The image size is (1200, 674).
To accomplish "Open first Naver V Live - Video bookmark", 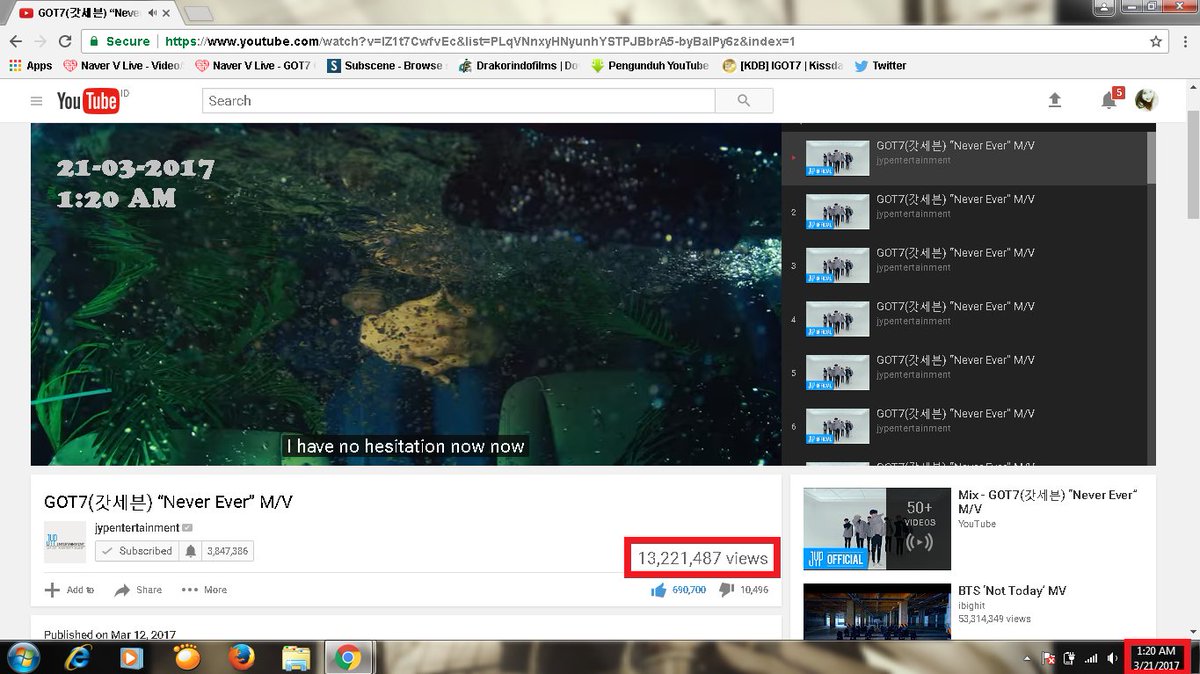I will 122,66.
